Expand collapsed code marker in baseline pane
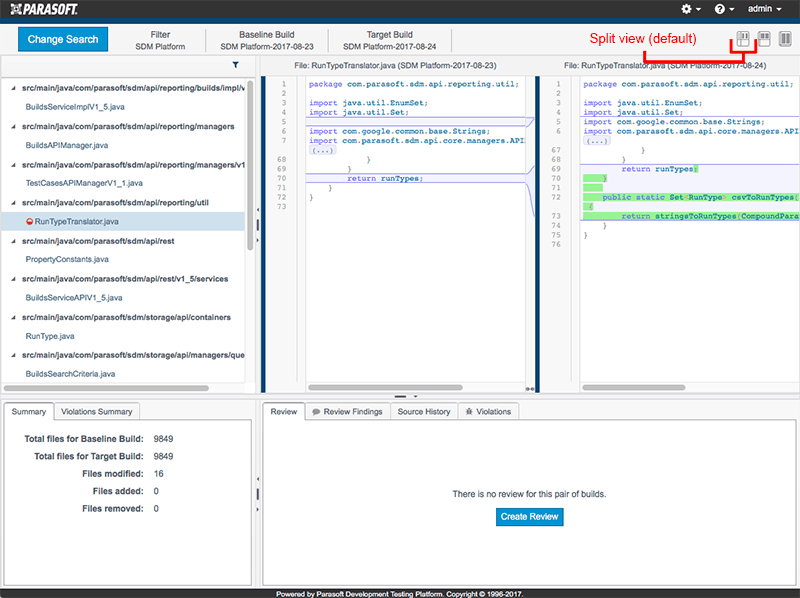The image size is (800, 598). (322, 151)
